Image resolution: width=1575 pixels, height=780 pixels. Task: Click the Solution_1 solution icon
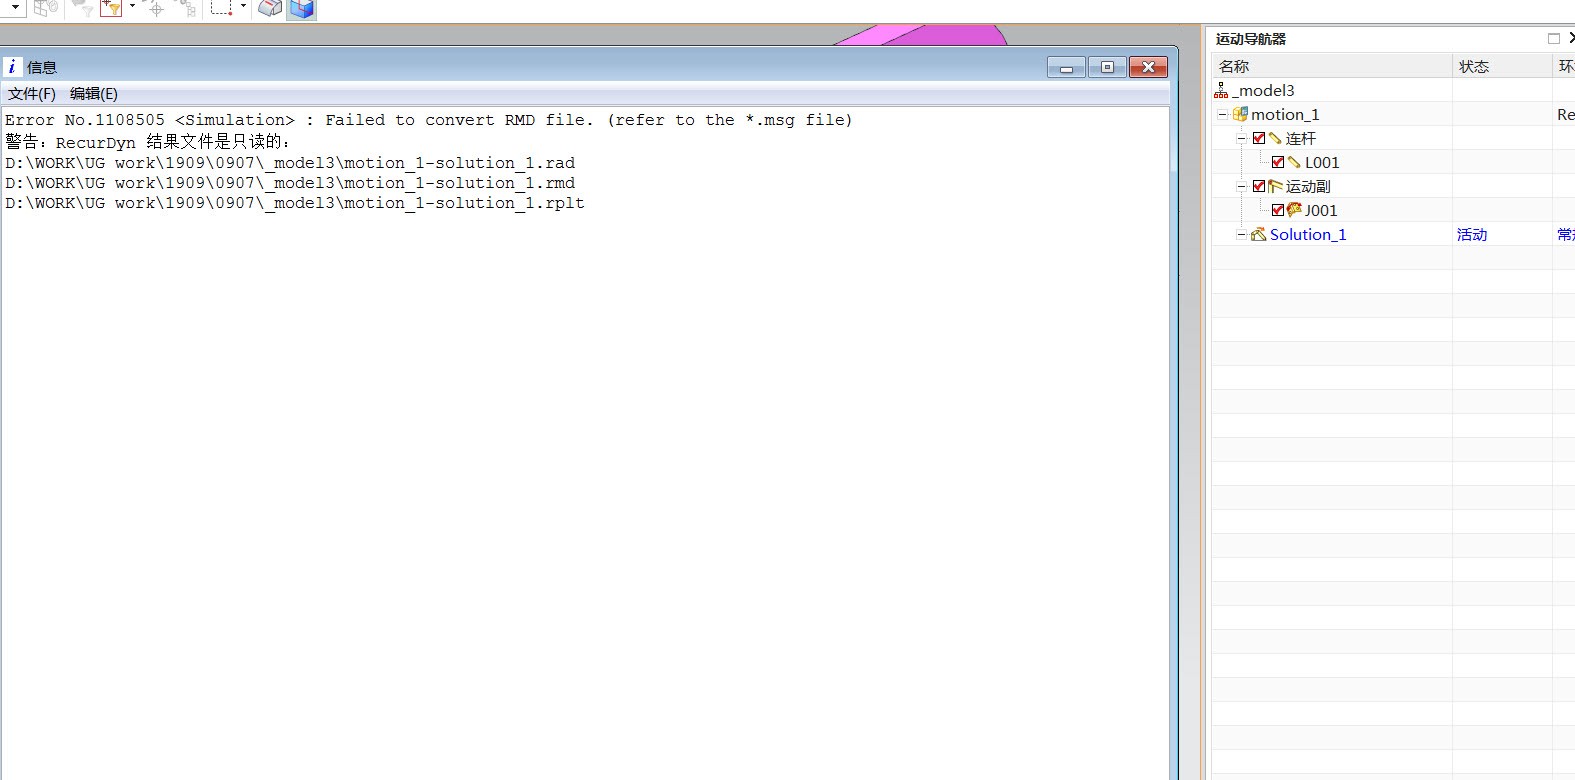click(x=1259, y=235)
